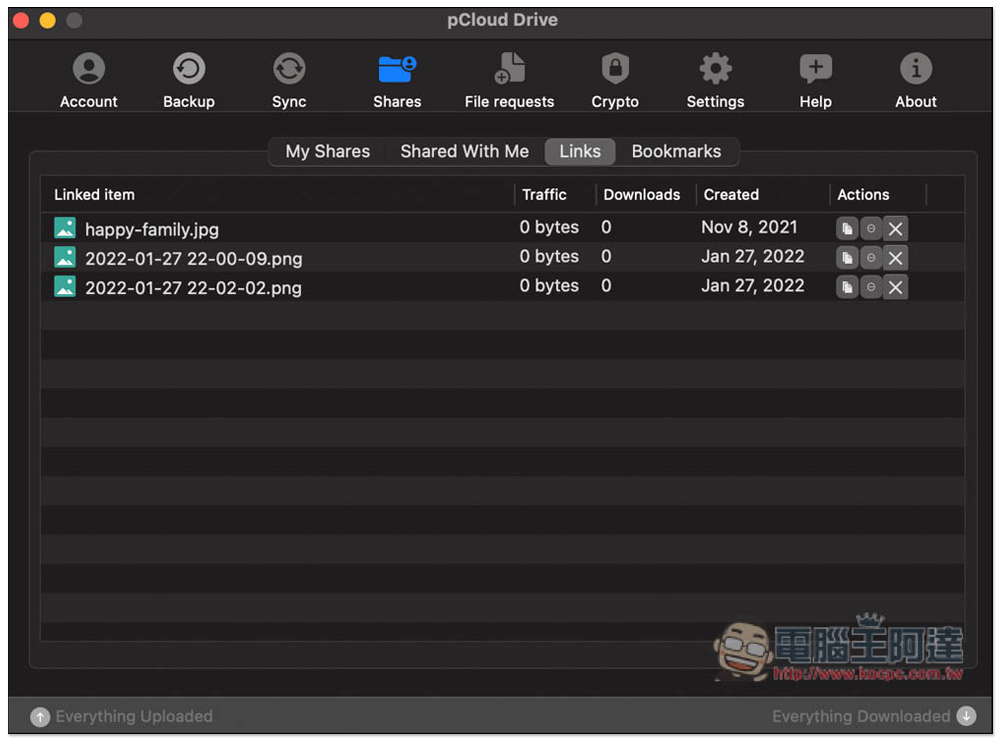Open the Crypto section
Image resolution: width=1000 pixels, height=742 pixels.
[x=615, y=80]
